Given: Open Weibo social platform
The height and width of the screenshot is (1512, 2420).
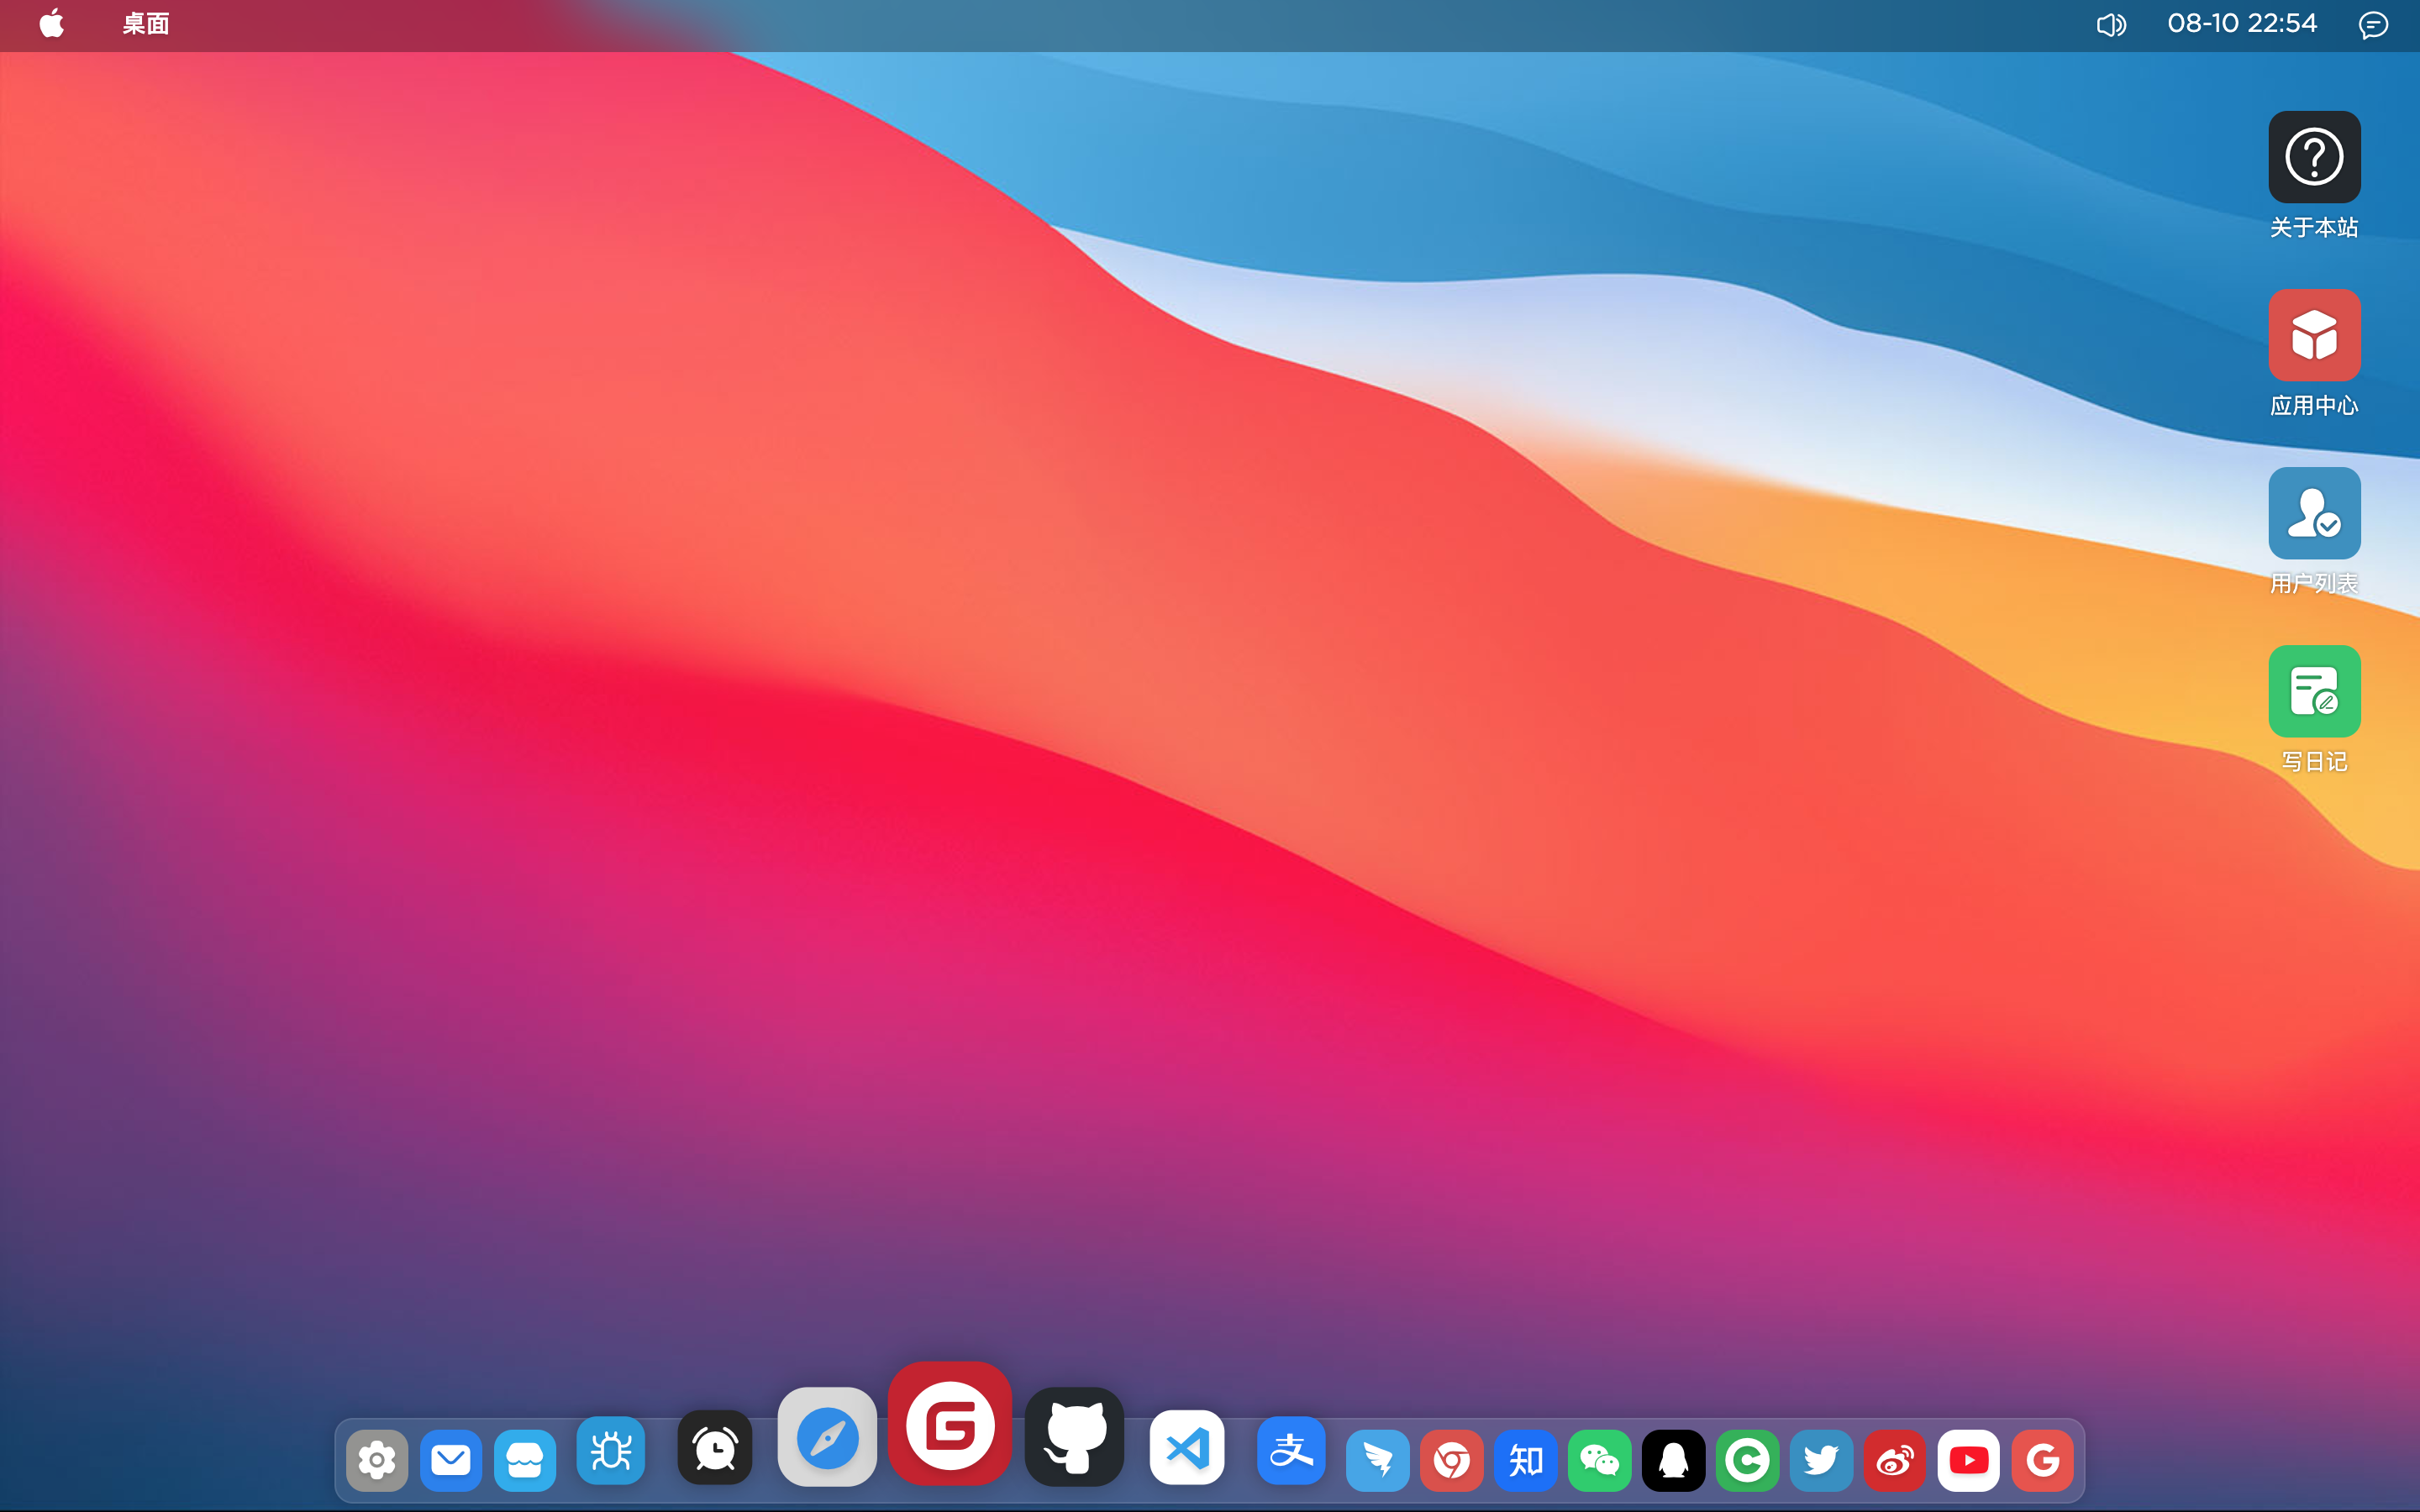Looking at the screenshot, I should point(1894,1460).
